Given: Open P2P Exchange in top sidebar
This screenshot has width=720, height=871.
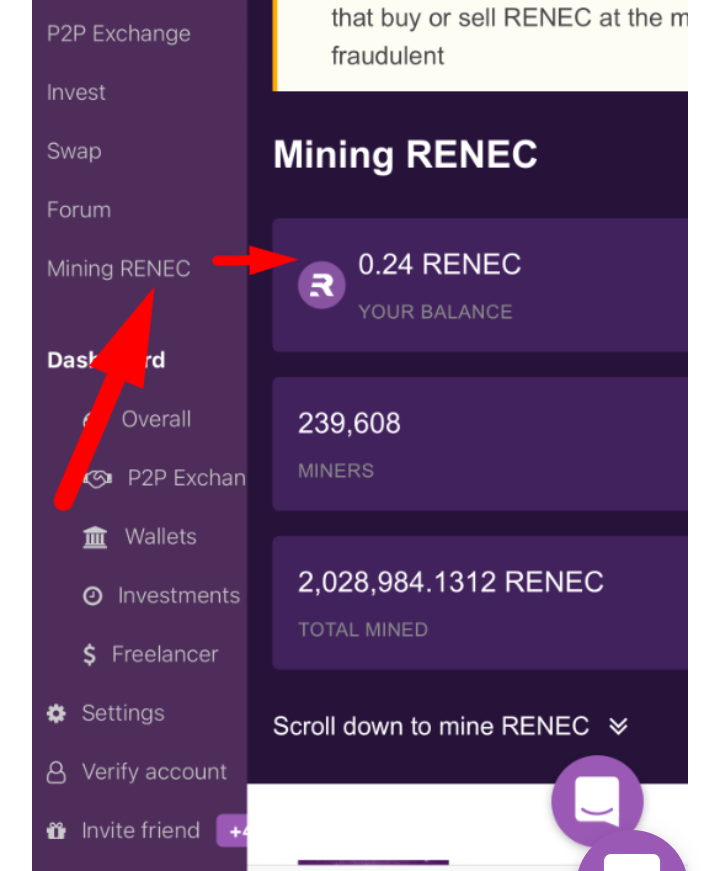Looking at the screenshot, I should pyautogui.click(x=118, y=34).
